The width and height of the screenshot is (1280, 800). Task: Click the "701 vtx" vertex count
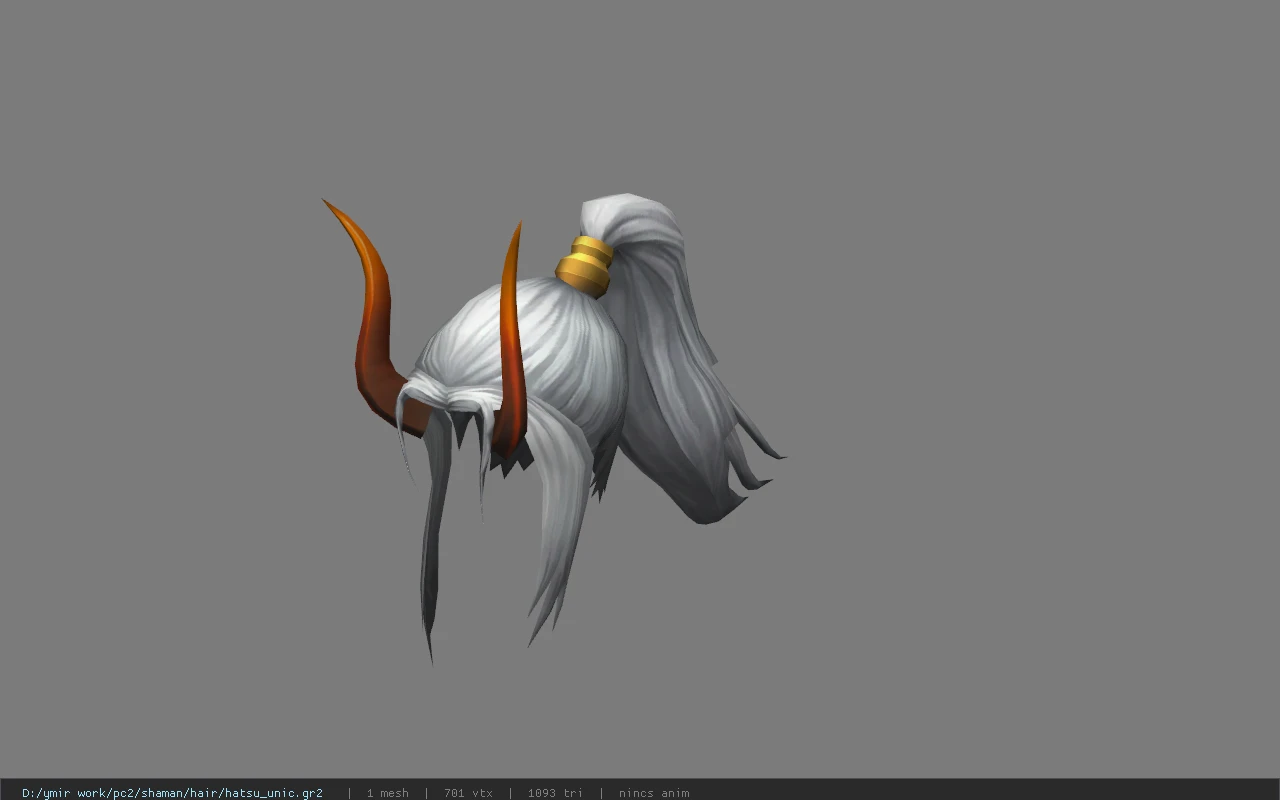point(468,793)
